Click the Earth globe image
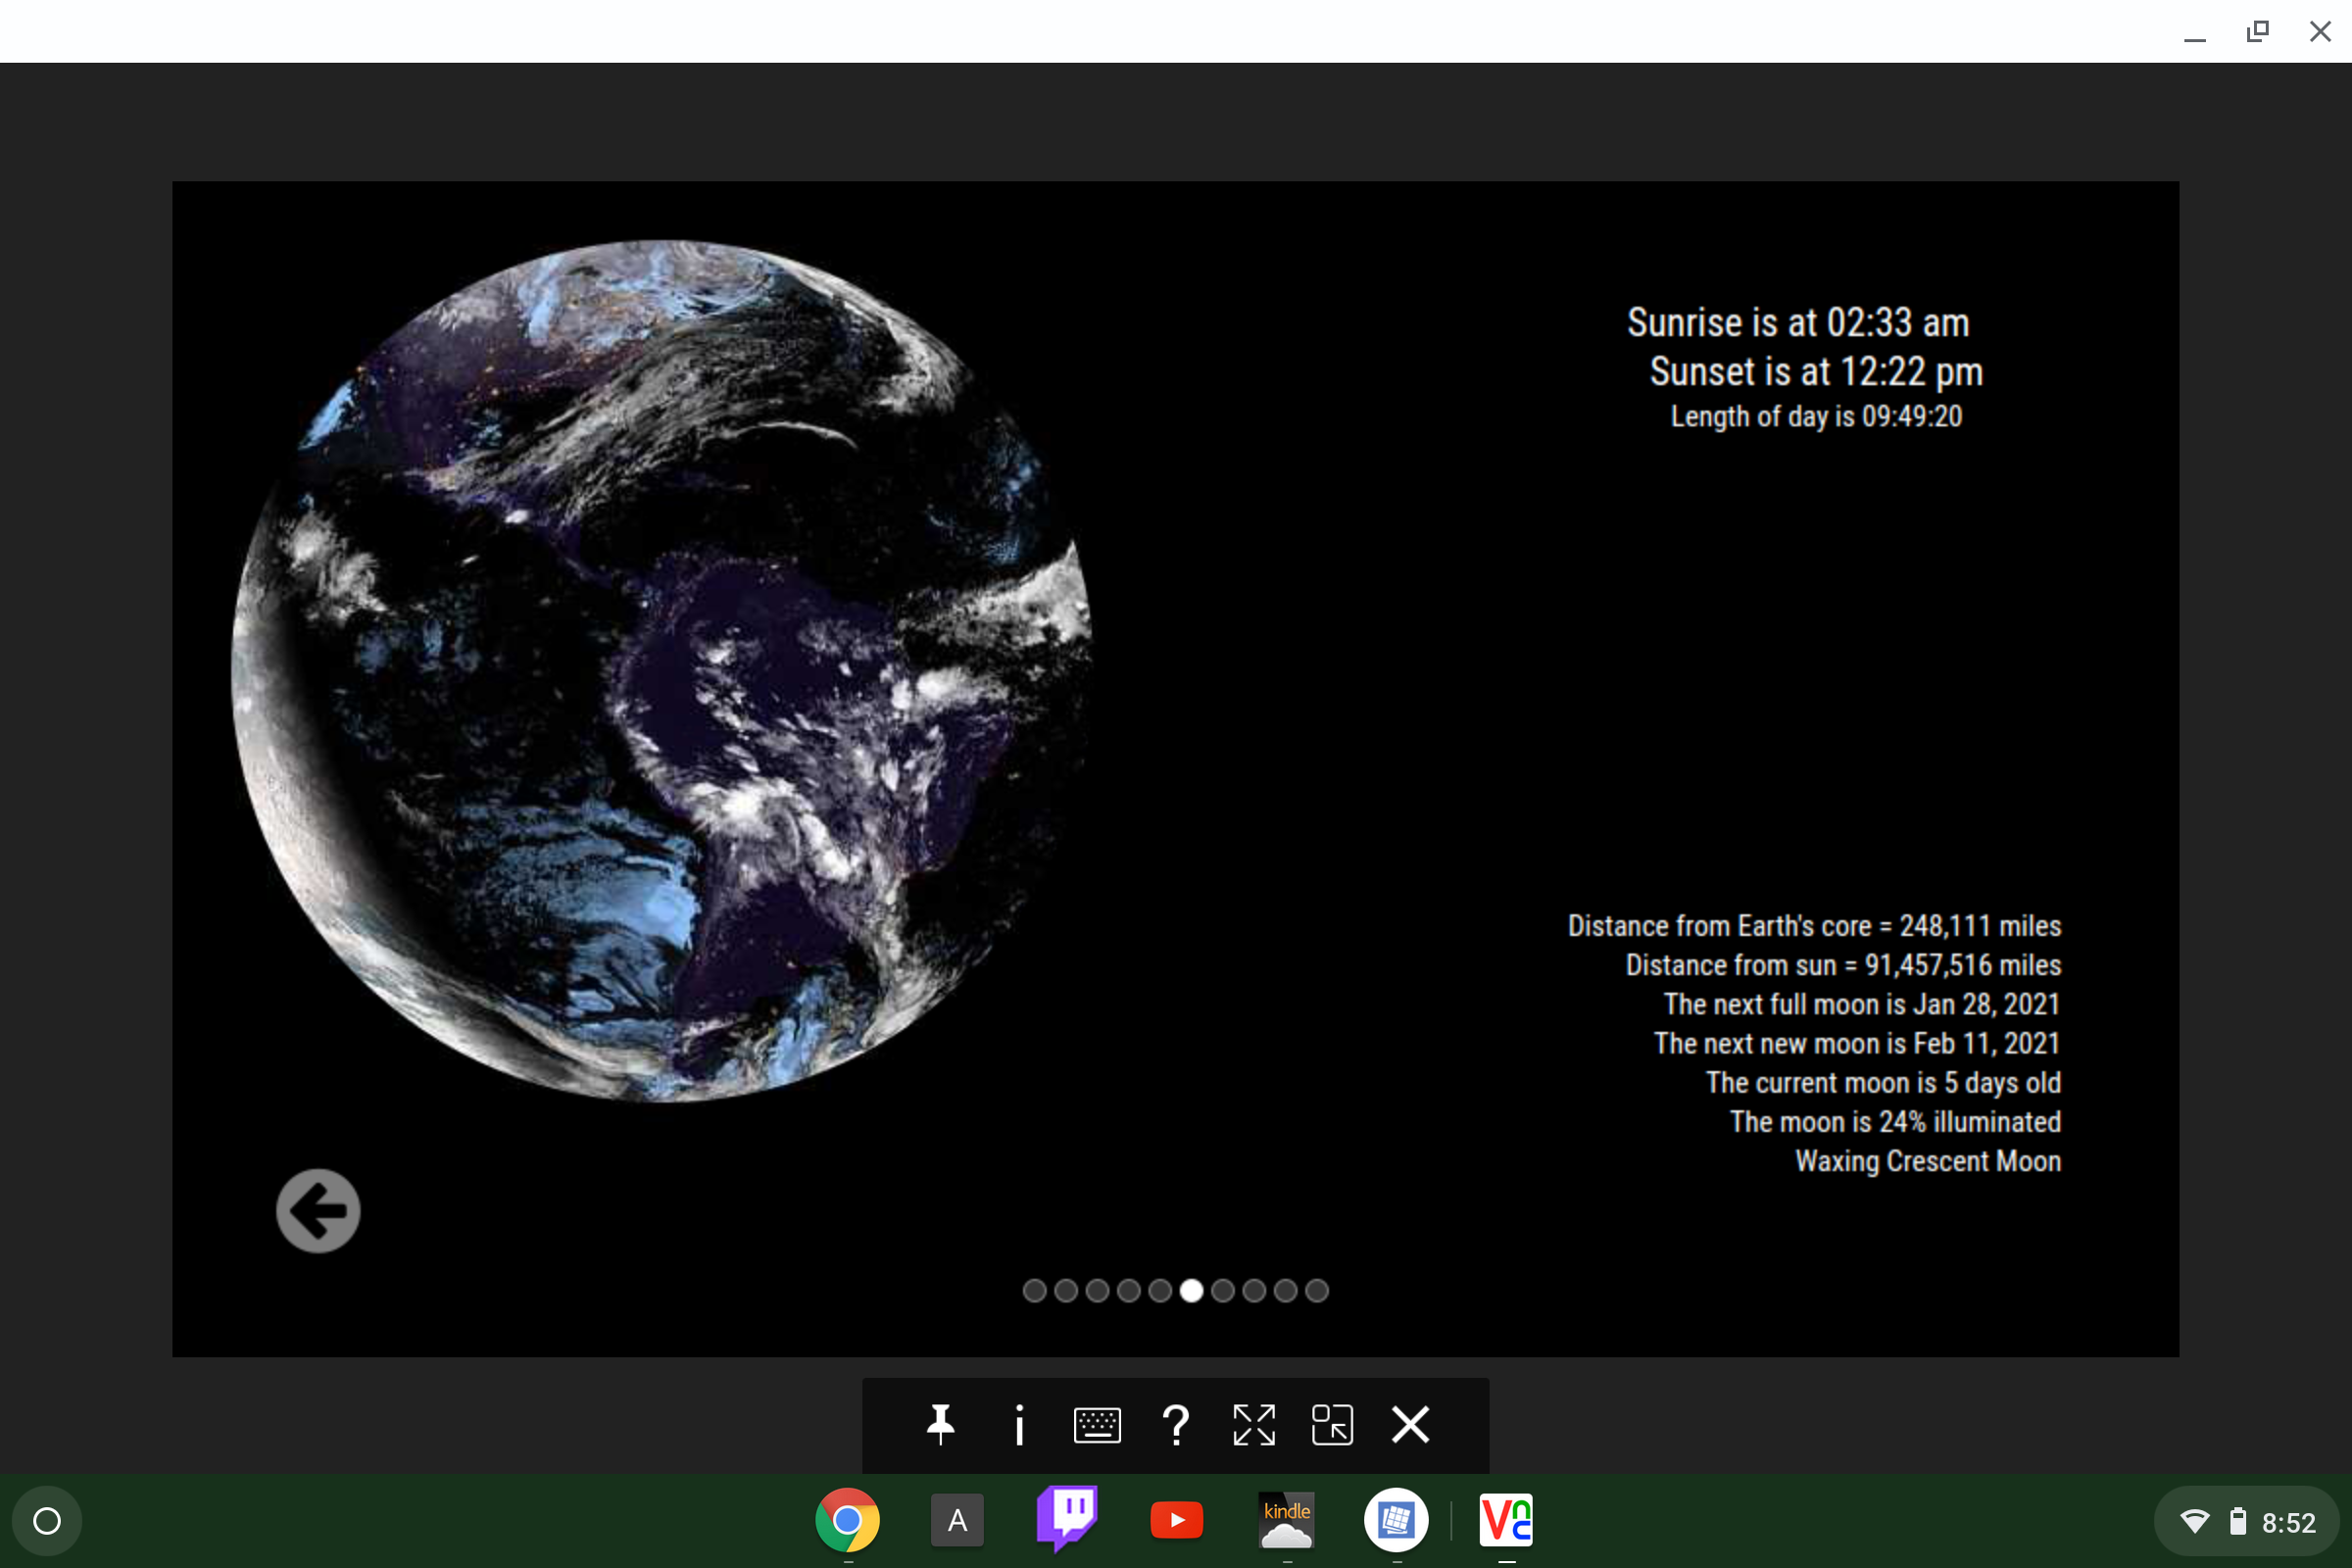 click(x=662, y=670)
